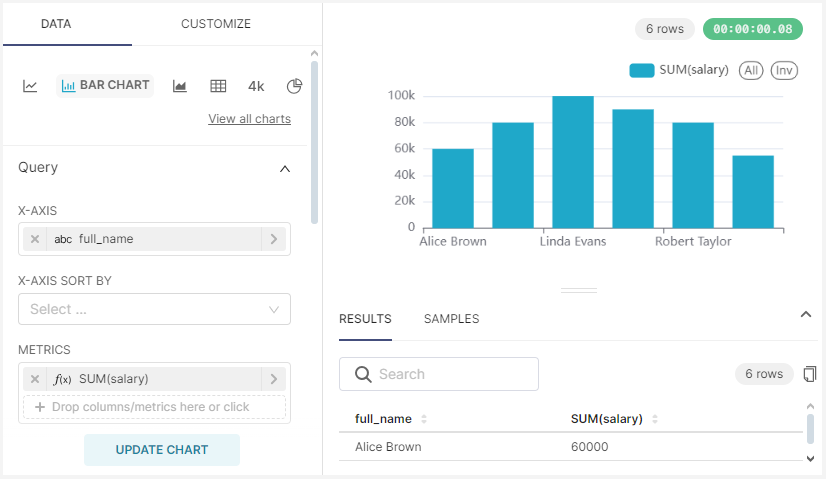Viewport: 826px width, 479px height.
Task: Remove full_name from X-Axis
Action: 35,239
